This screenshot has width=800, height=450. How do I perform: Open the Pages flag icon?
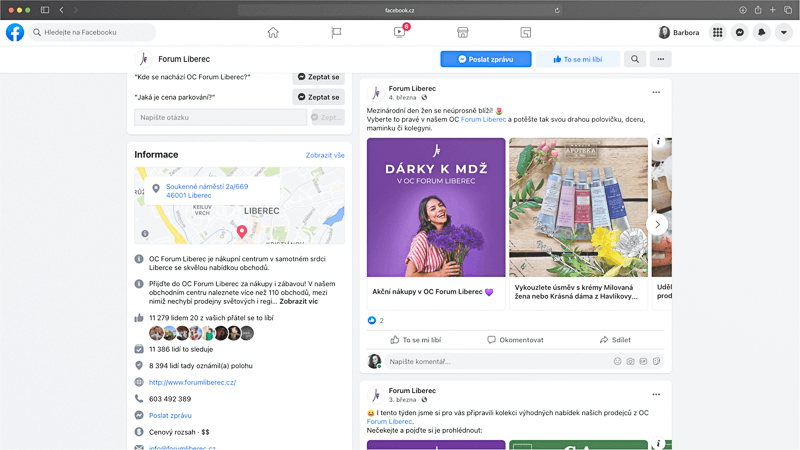click(x=336, y=32)
